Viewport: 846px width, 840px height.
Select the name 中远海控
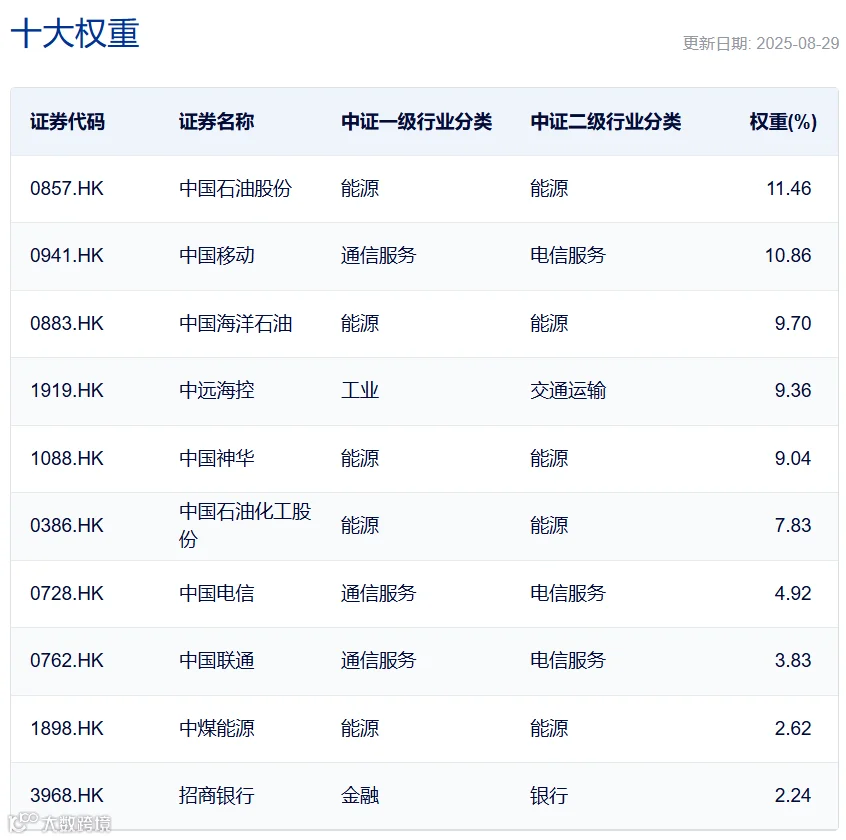point(216,390)
